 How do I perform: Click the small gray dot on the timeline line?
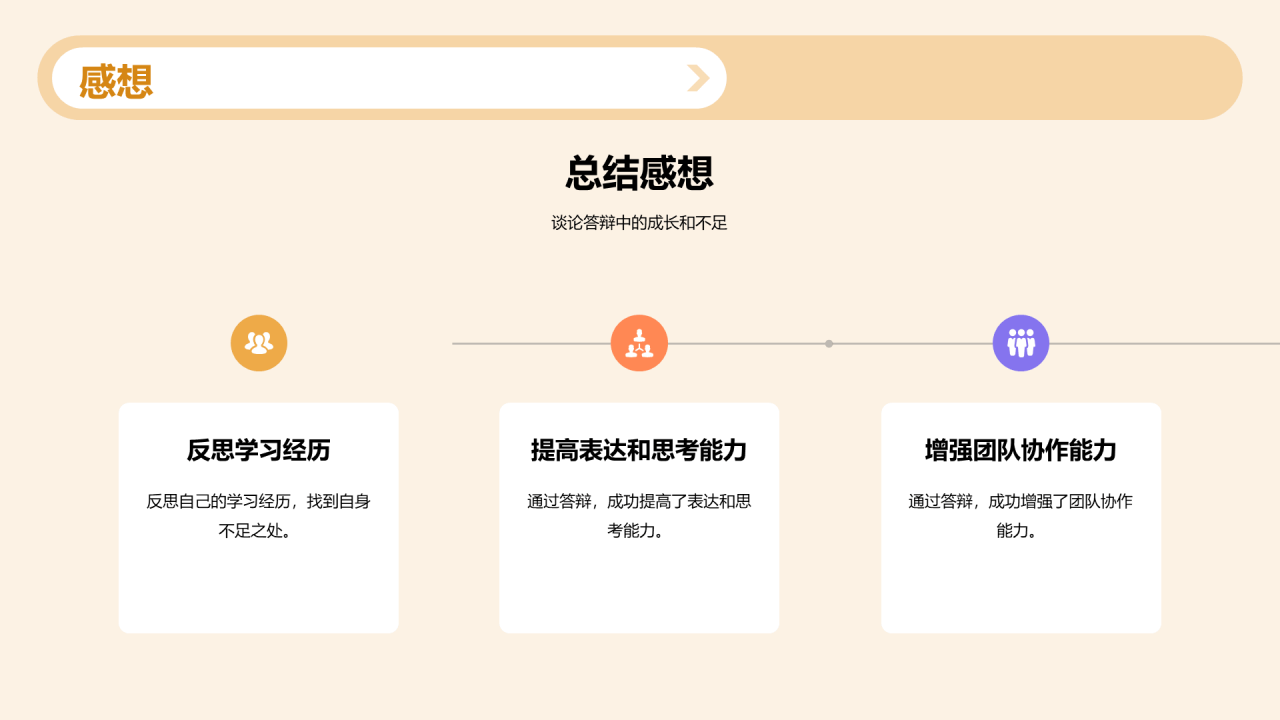829,343
